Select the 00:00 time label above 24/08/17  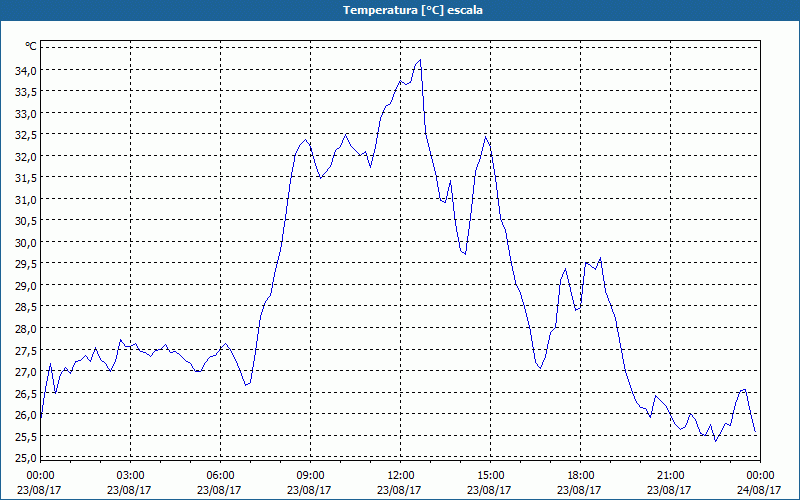[760, 476]
